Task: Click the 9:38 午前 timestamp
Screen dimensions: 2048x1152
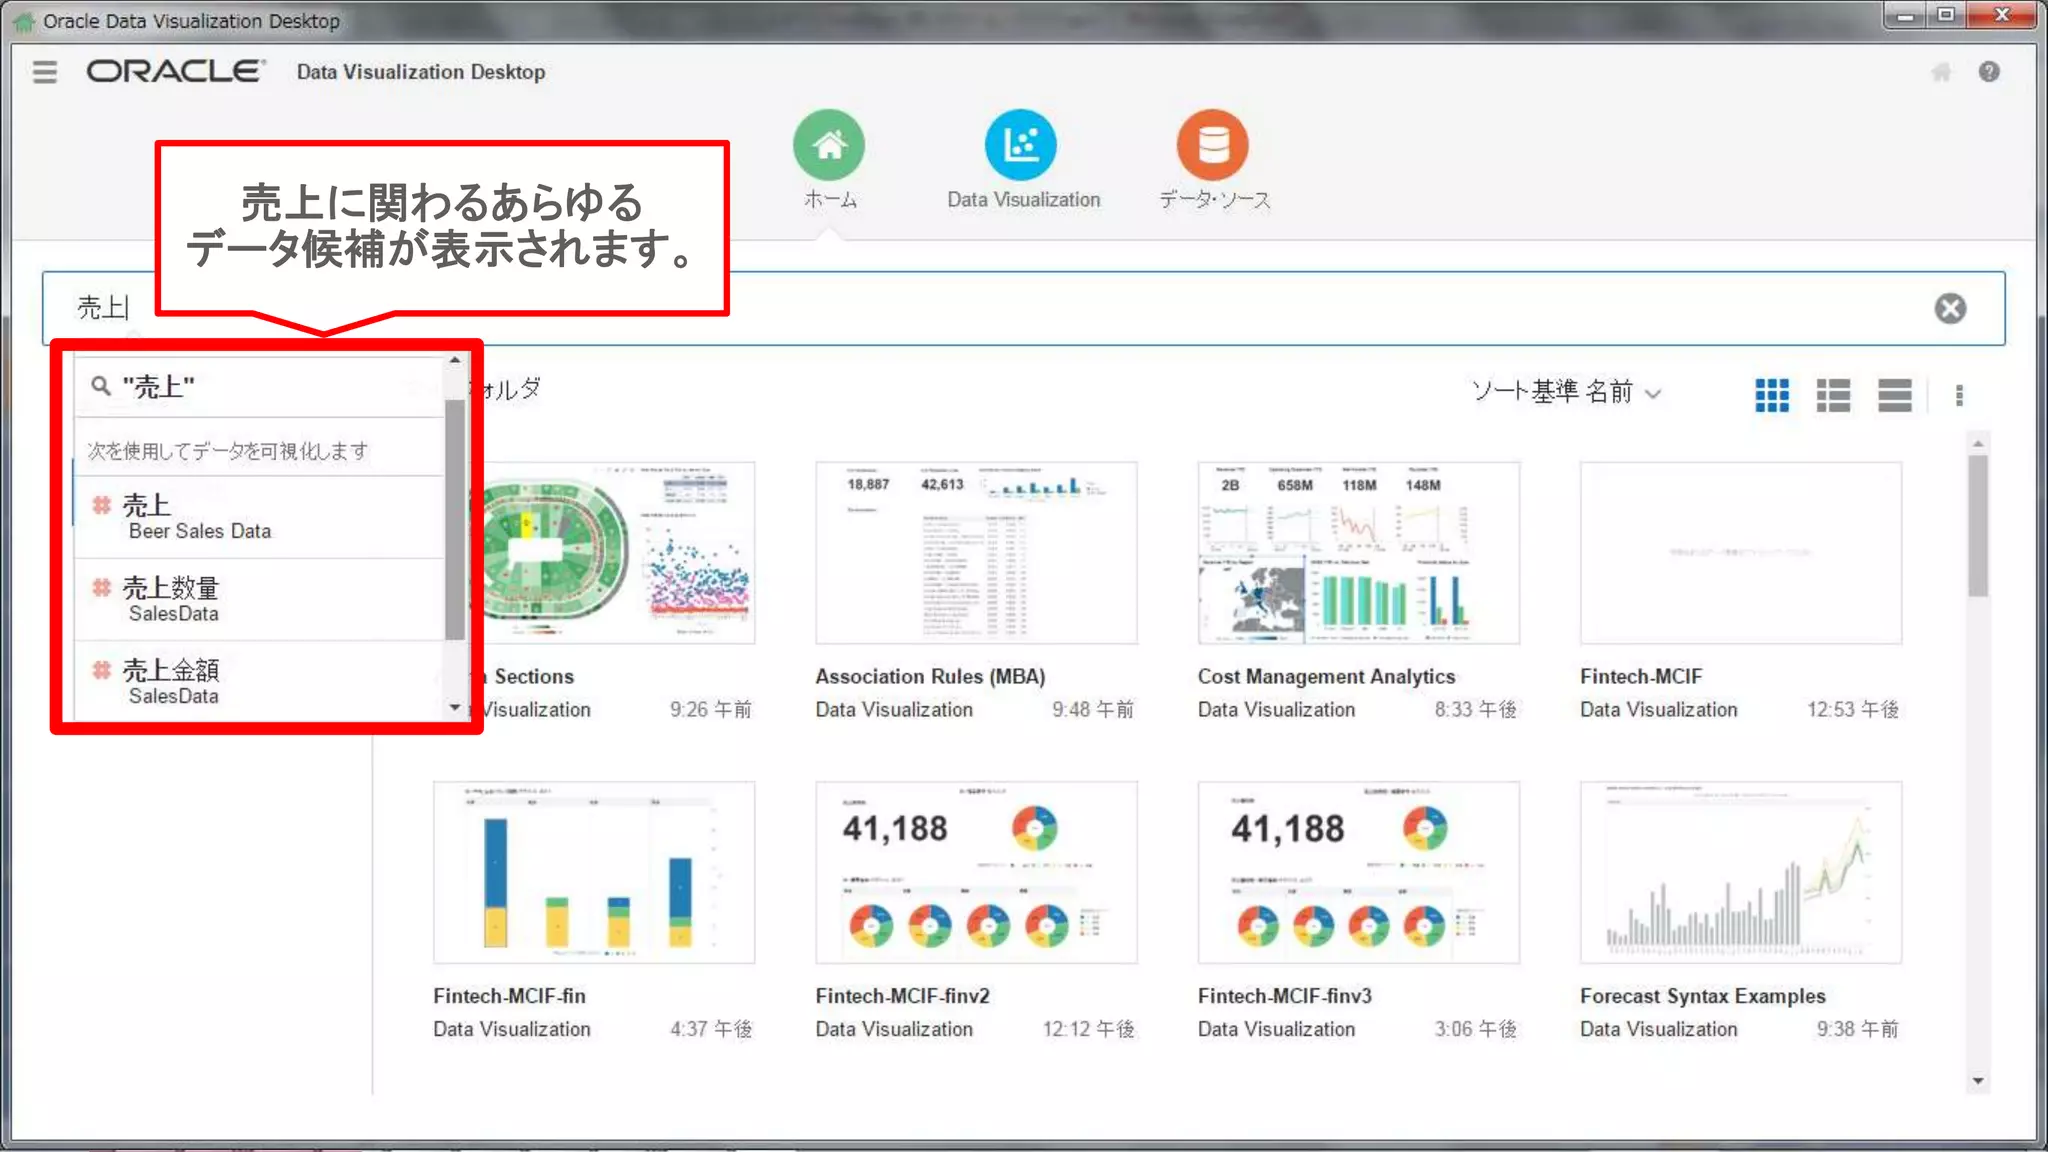Action: 1858,1029
